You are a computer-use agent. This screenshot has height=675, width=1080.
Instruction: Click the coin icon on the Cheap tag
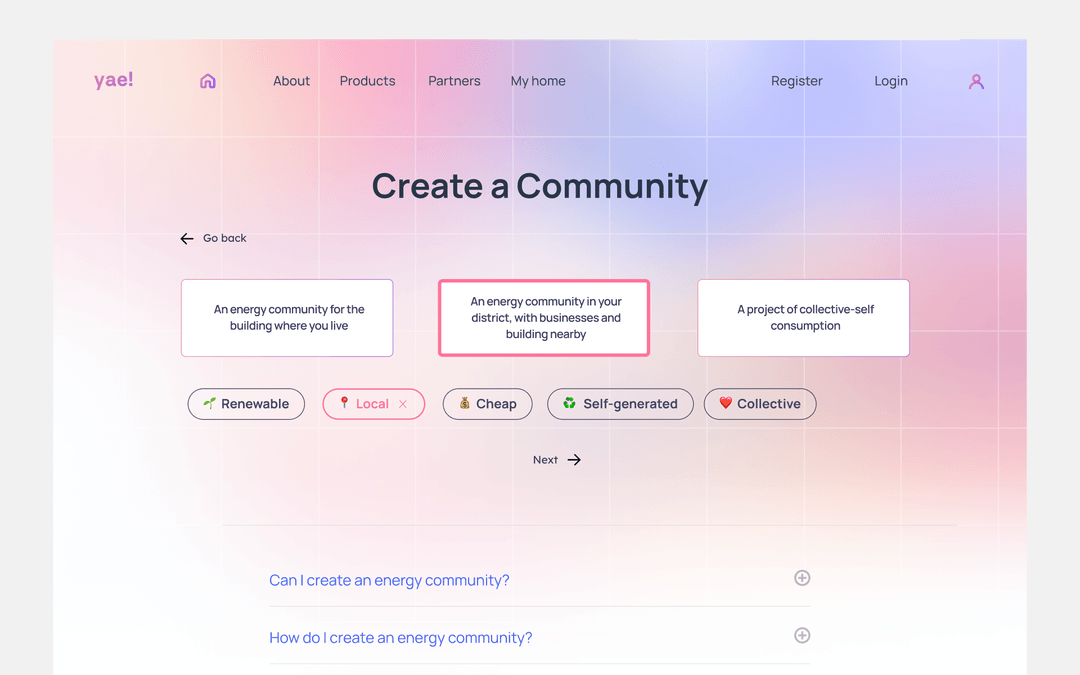(x=465, y=404)
